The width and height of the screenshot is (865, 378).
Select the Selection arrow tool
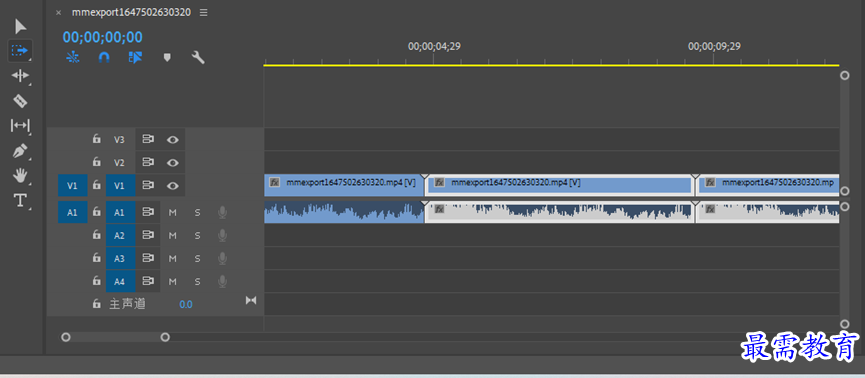[x=20, y=26]
